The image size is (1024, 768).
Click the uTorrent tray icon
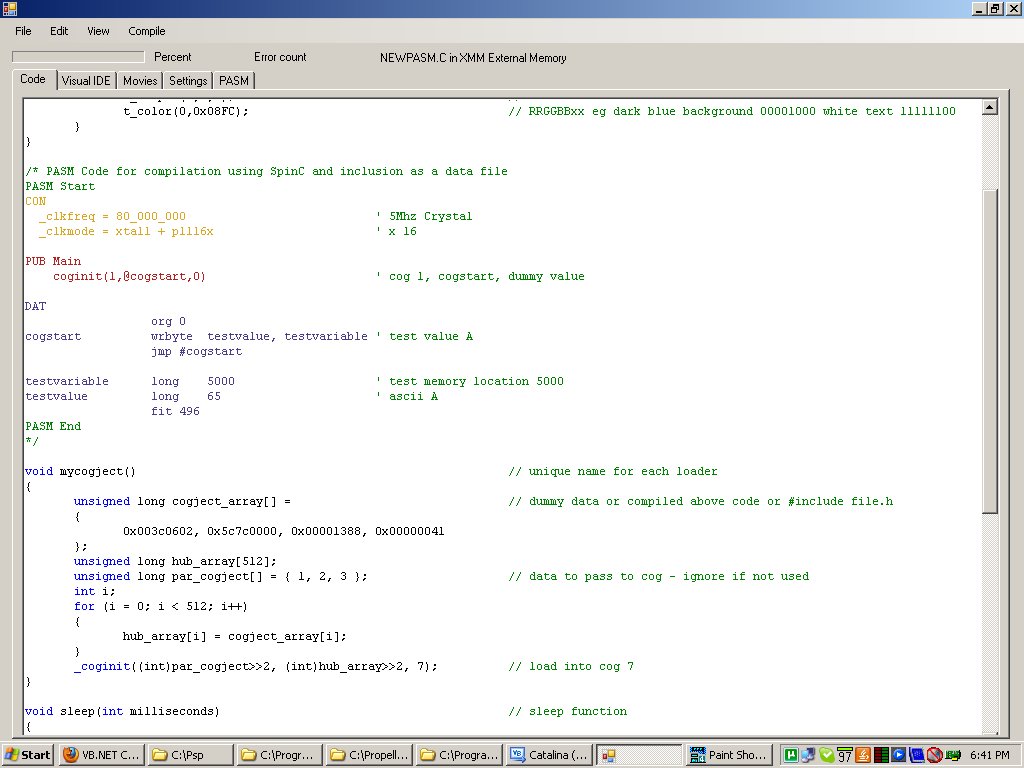791,755
